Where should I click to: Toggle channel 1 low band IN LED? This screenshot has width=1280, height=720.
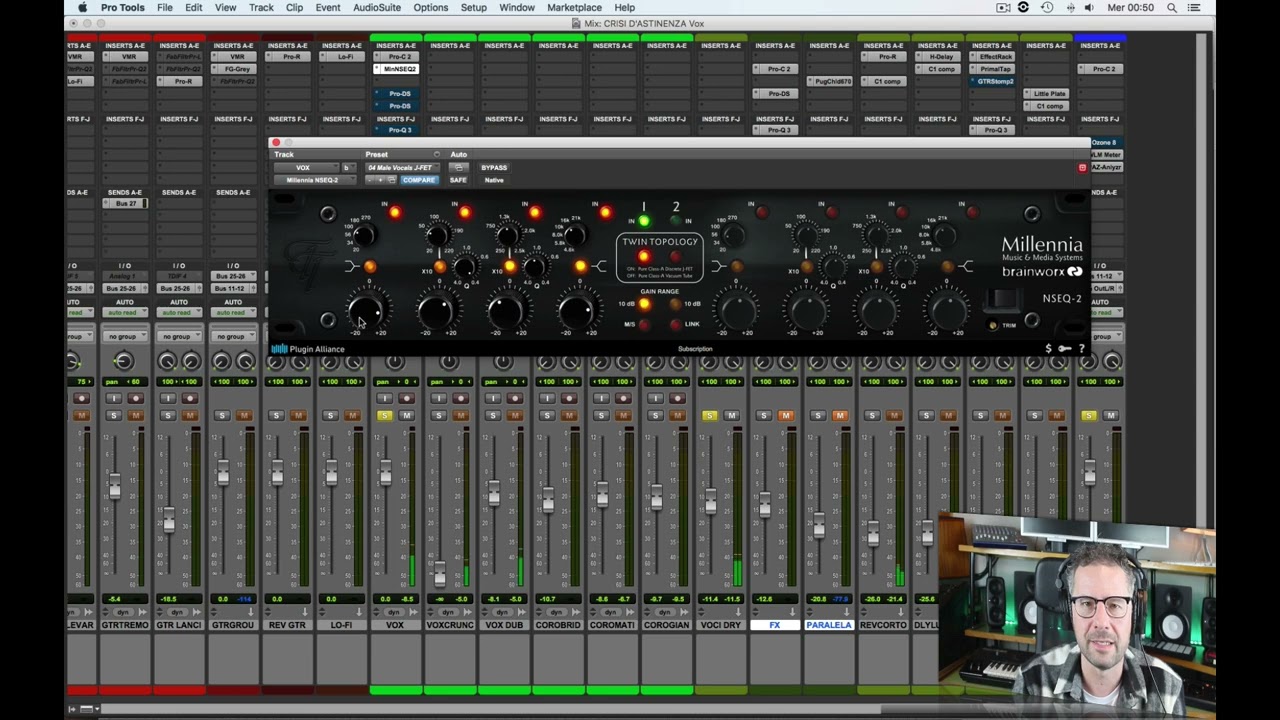tap(395, 212)
